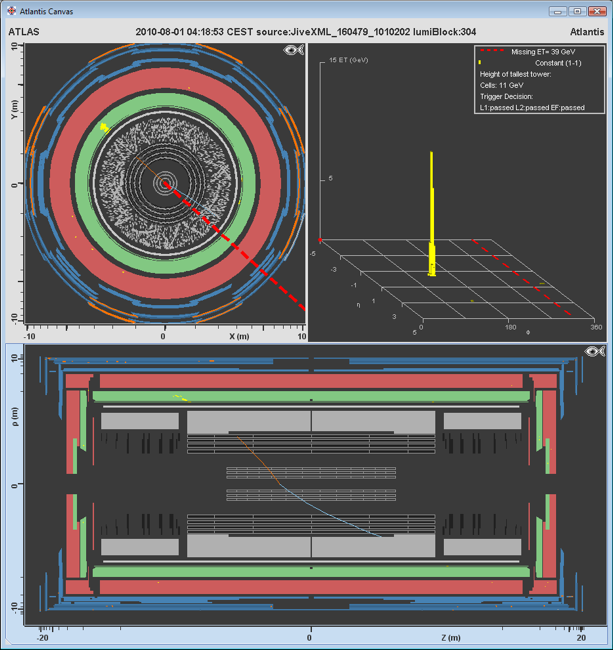Click the Atlantis label at header right

click(x=586, y=32)
